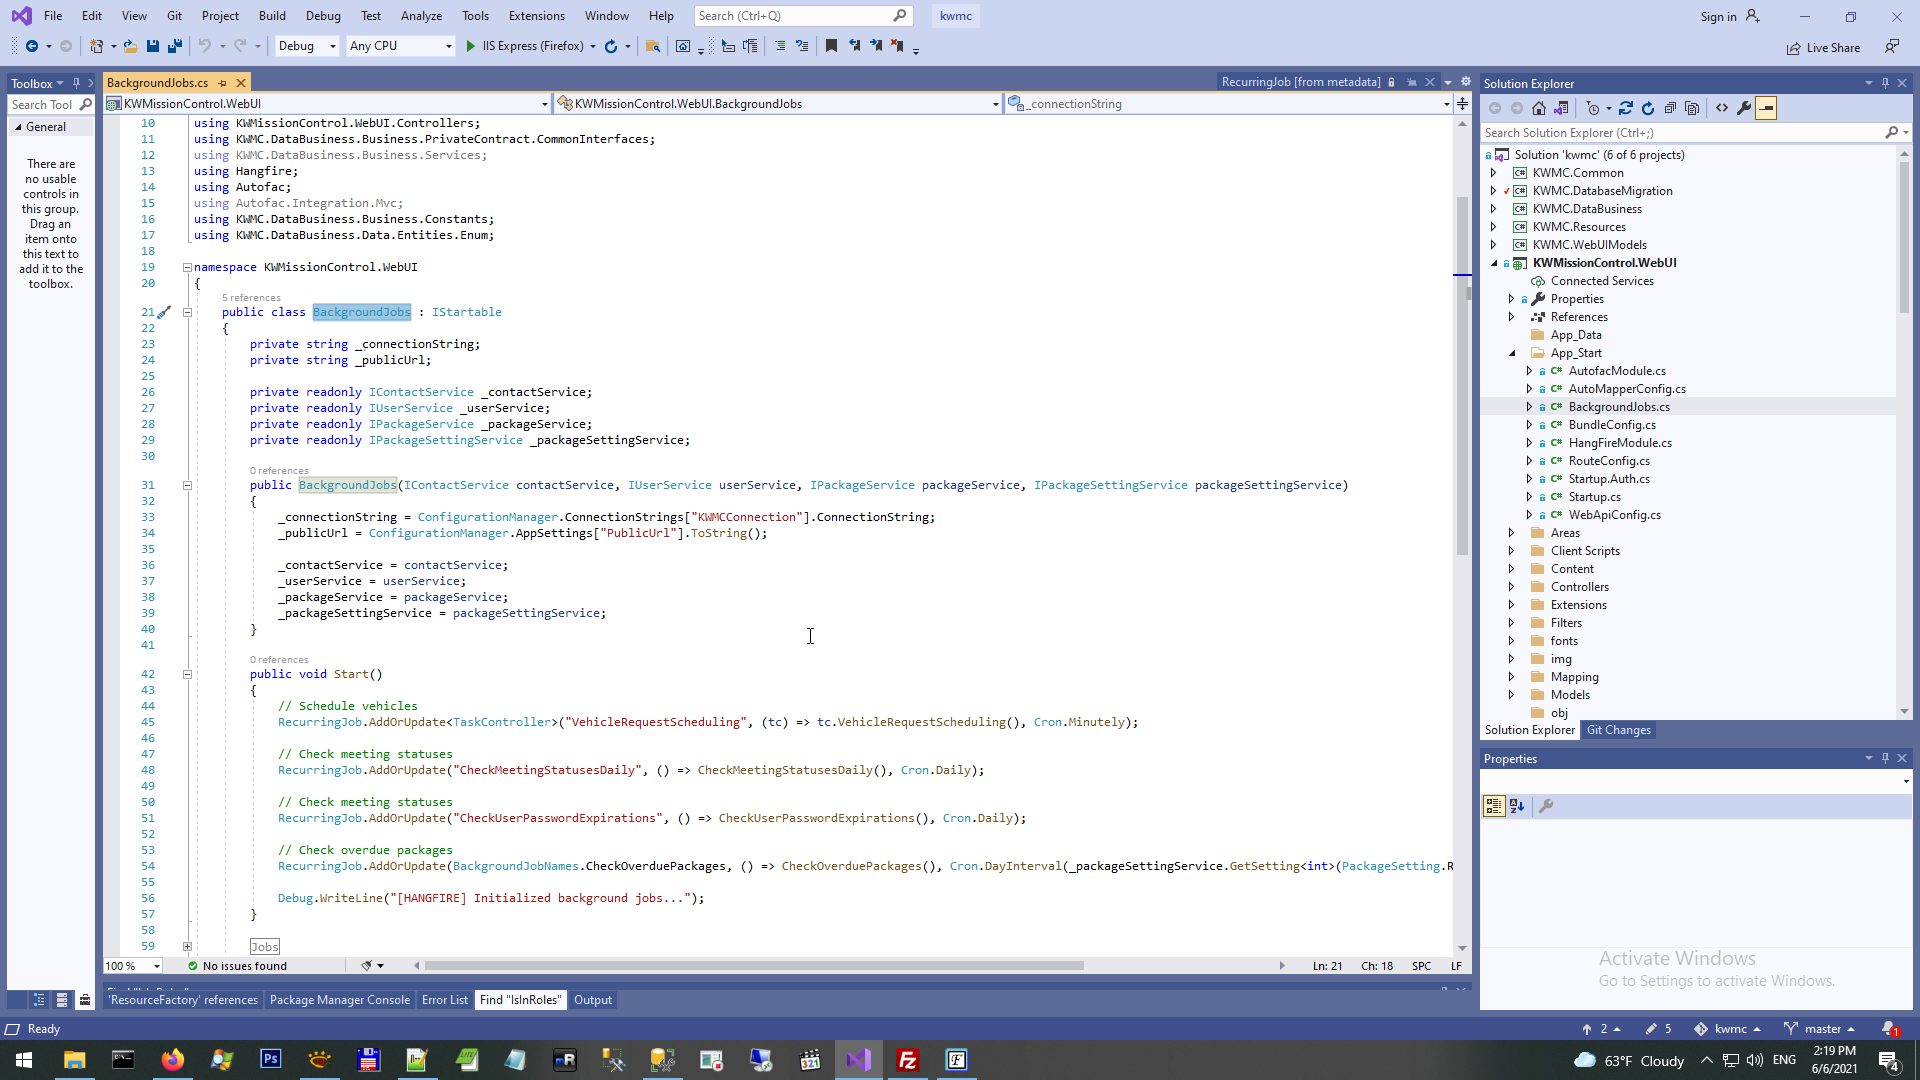Open the Any CPU platform dropdown

[400, 46]
